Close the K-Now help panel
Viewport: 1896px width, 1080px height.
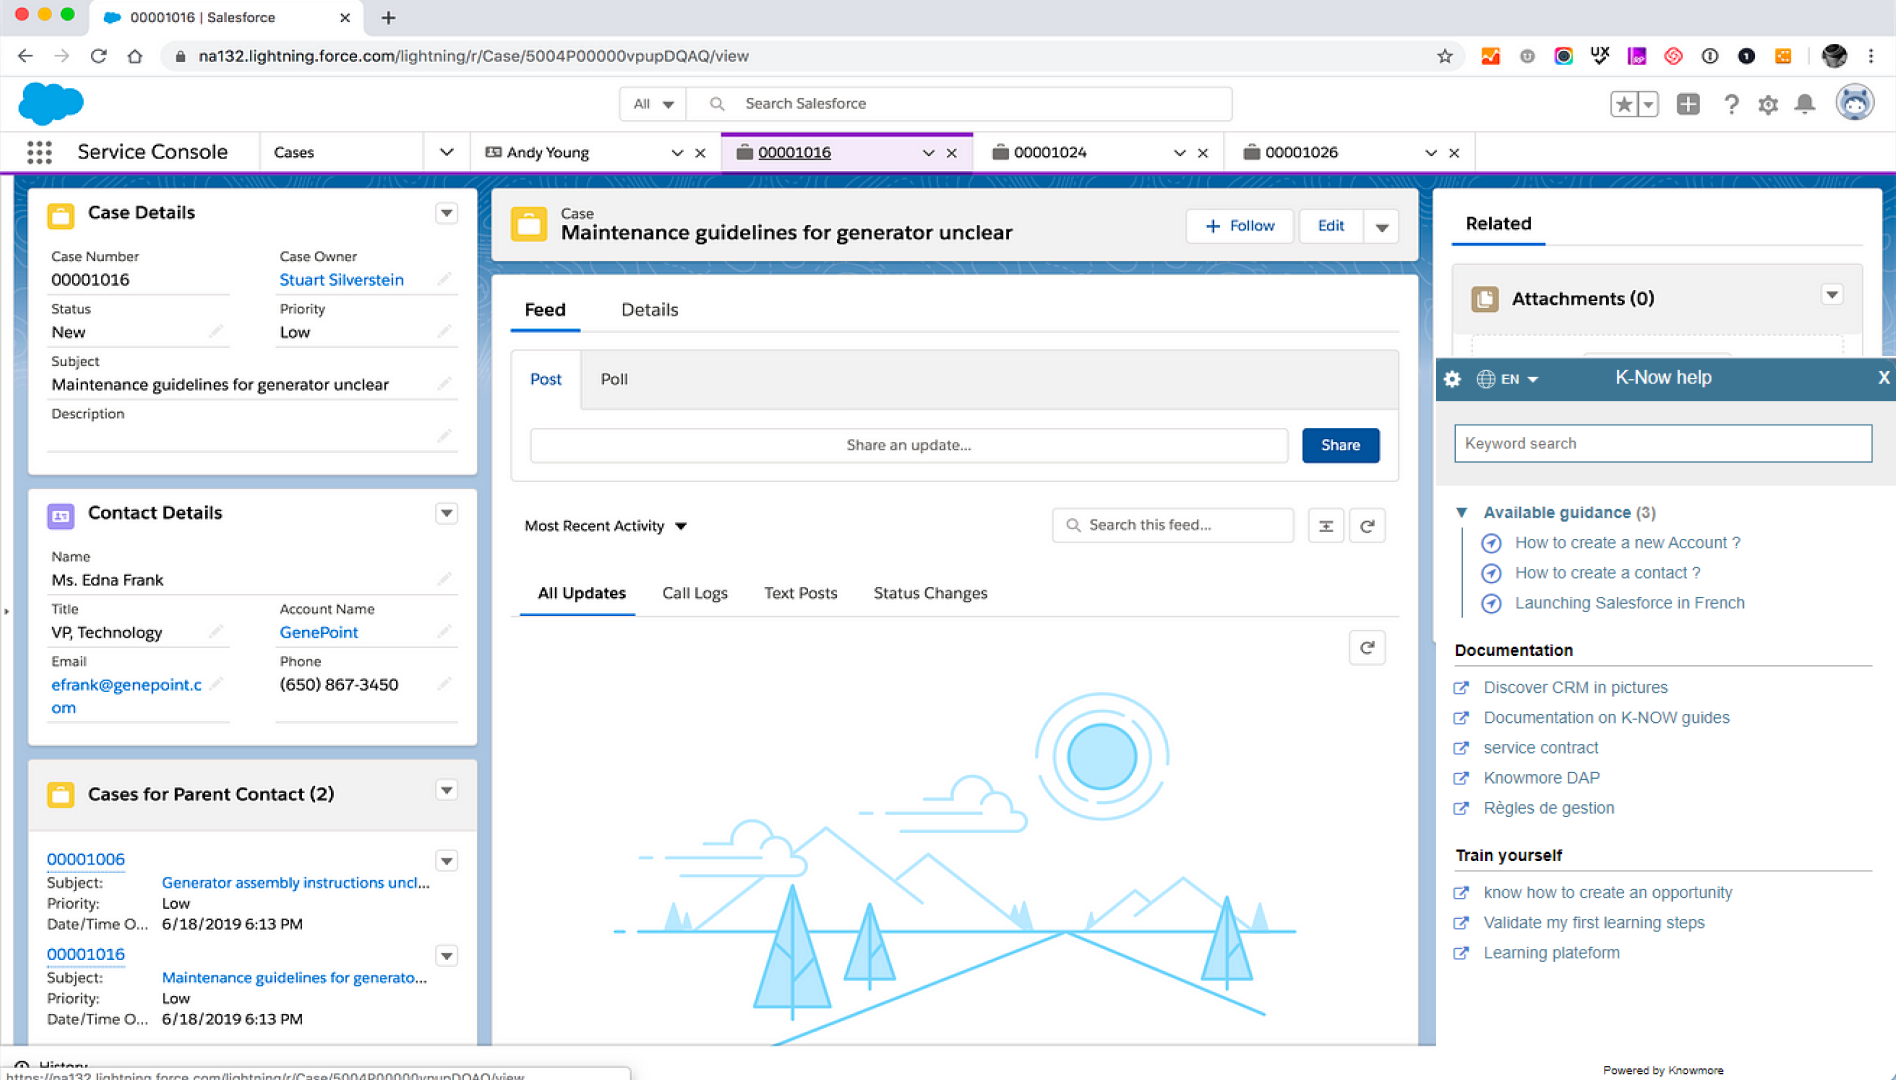[1883, 378]
